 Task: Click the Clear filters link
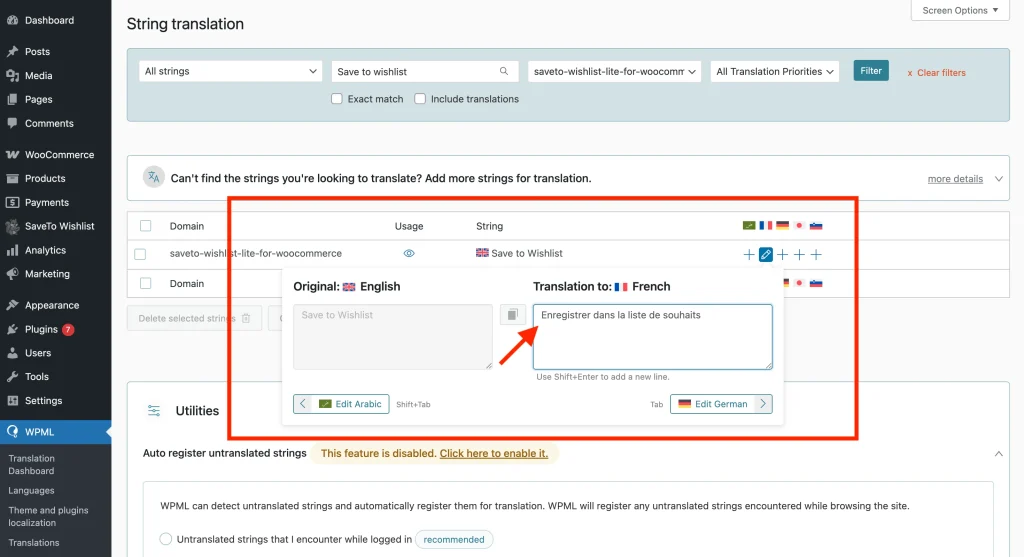936,73
